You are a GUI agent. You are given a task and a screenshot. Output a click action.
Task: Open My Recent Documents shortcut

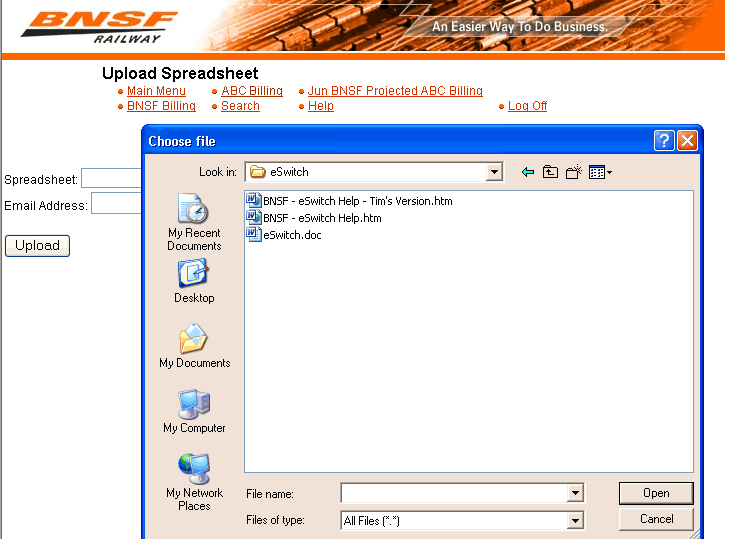tap(194, 222)
